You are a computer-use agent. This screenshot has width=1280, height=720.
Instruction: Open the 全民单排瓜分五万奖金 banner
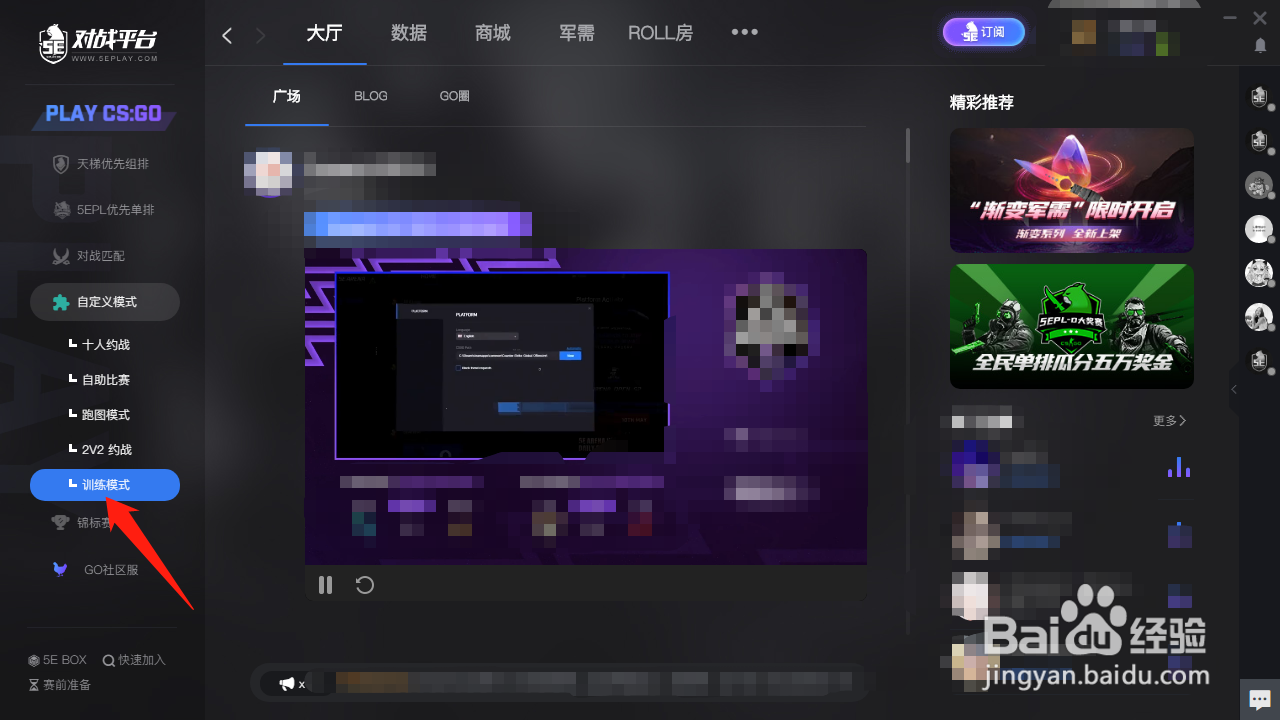pos(1072,326)
